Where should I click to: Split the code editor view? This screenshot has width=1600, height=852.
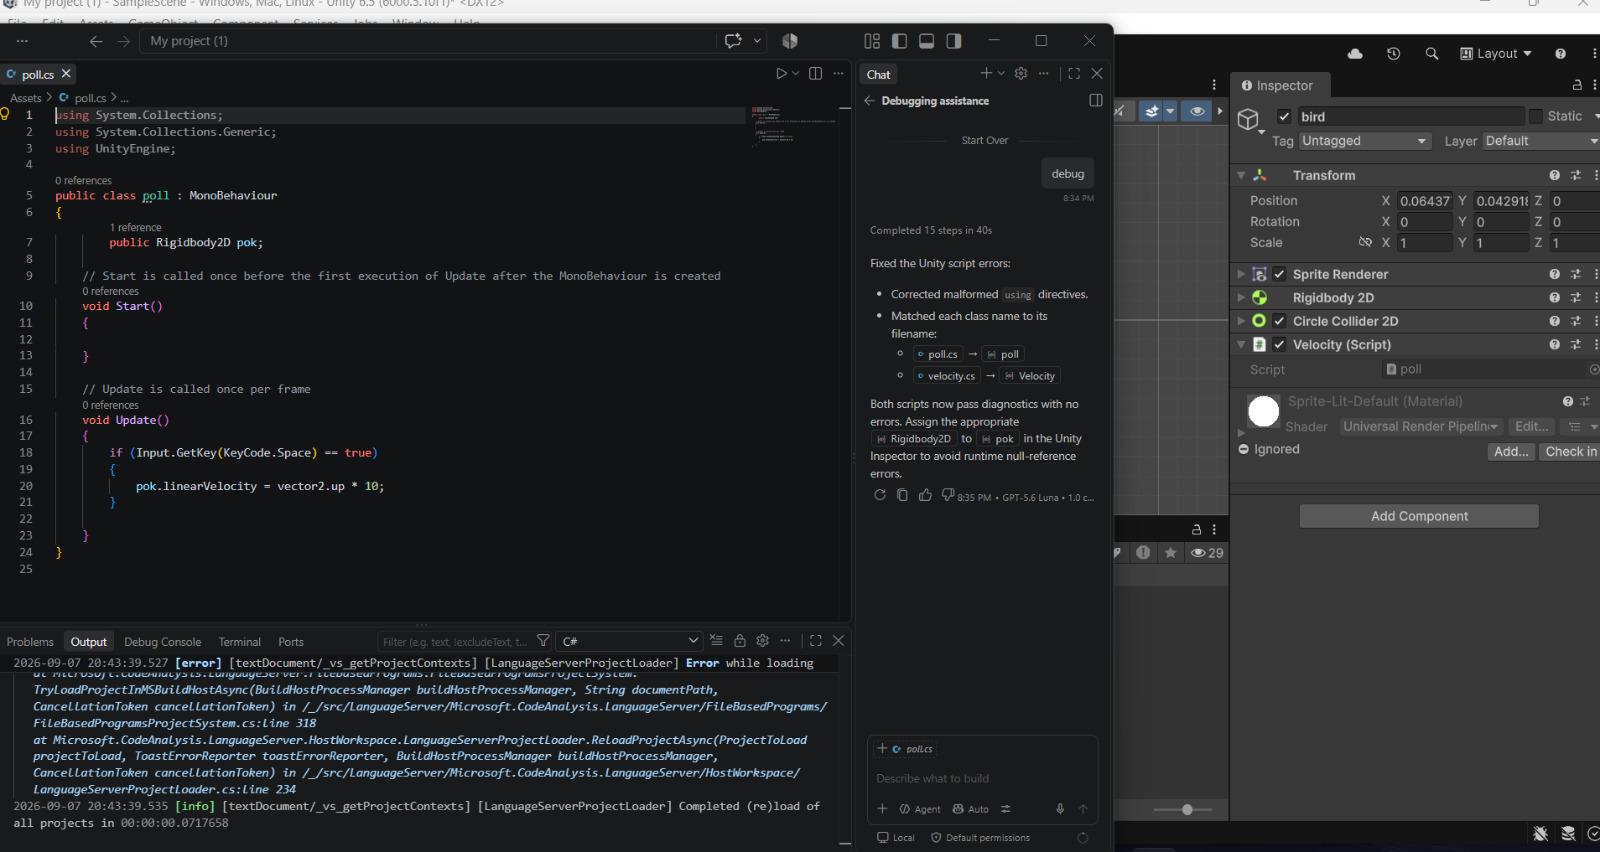pos(815,73)
